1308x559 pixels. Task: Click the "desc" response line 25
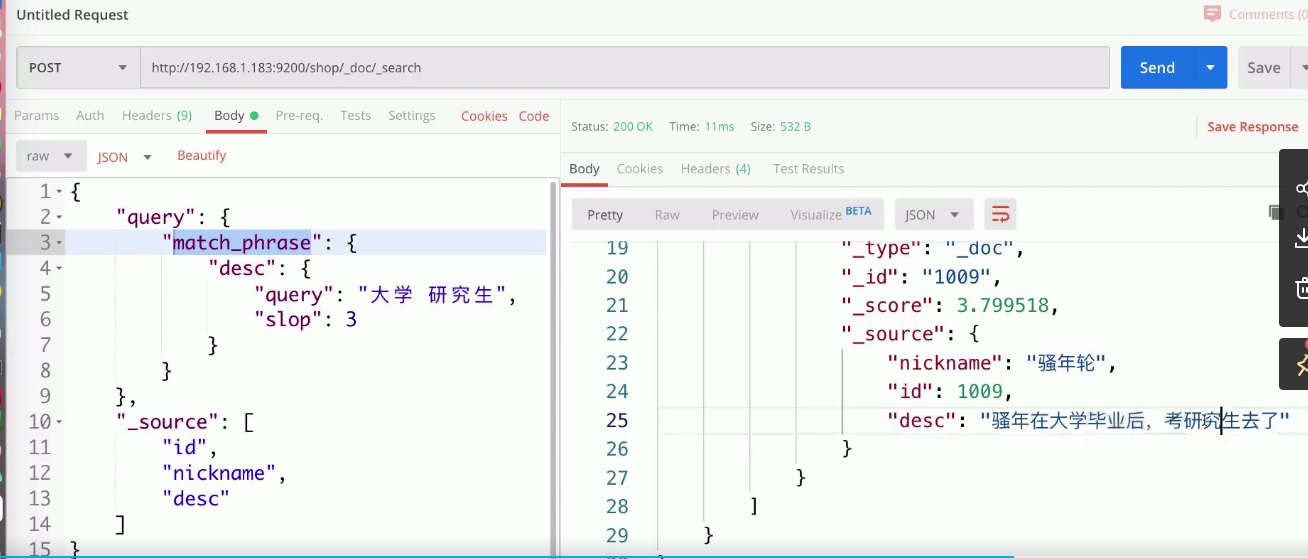(x=1089, y=420)
